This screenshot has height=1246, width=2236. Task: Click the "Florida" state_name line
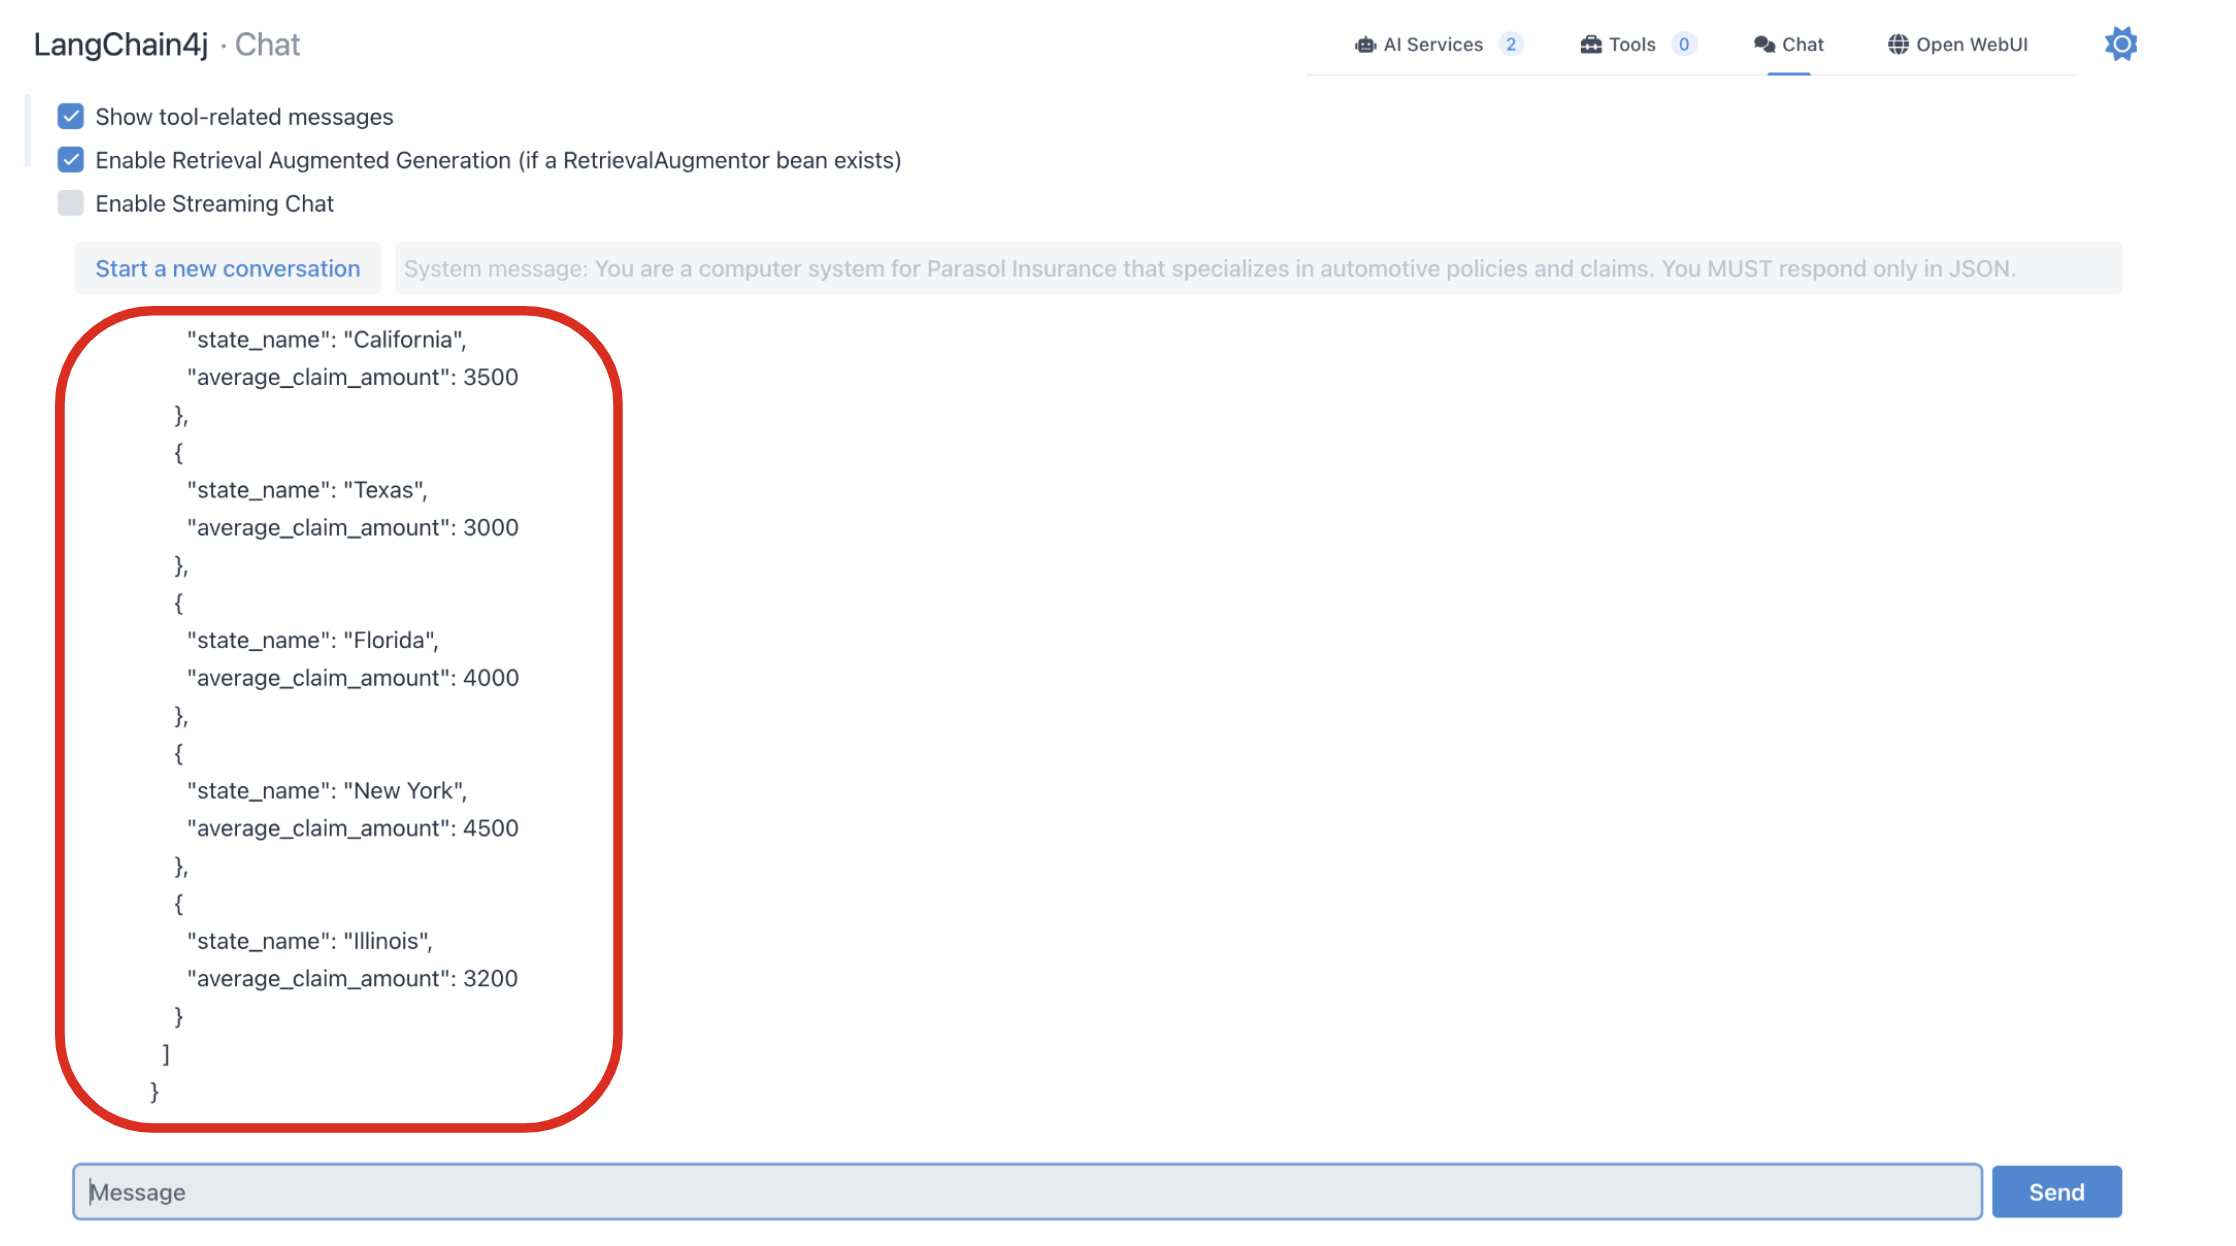313,640
